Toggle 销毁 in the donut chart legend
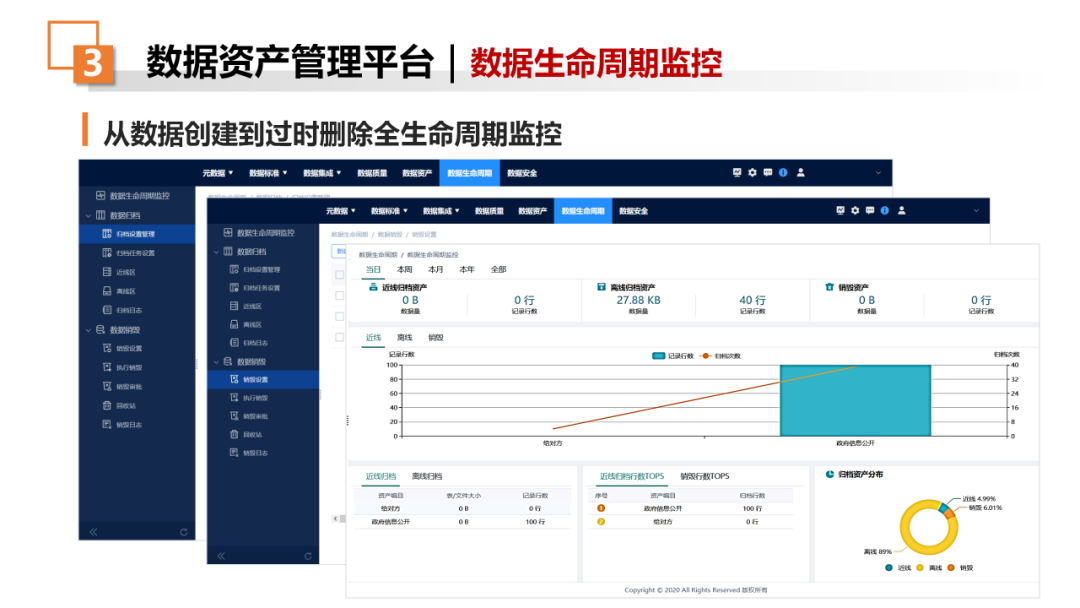 click(962, 568)
